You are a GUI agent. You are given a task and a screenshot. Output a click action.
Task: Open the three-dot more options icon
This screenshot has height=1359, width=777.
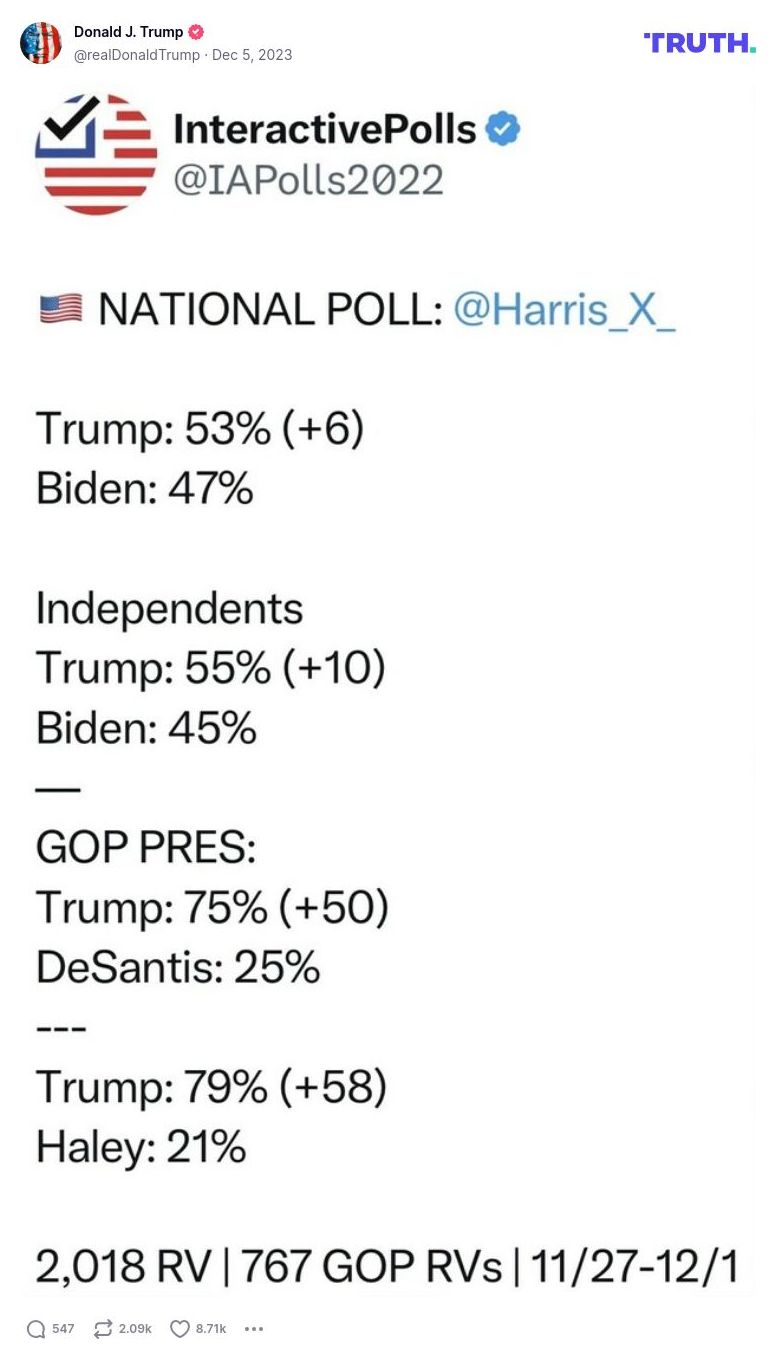[254, 1329]
